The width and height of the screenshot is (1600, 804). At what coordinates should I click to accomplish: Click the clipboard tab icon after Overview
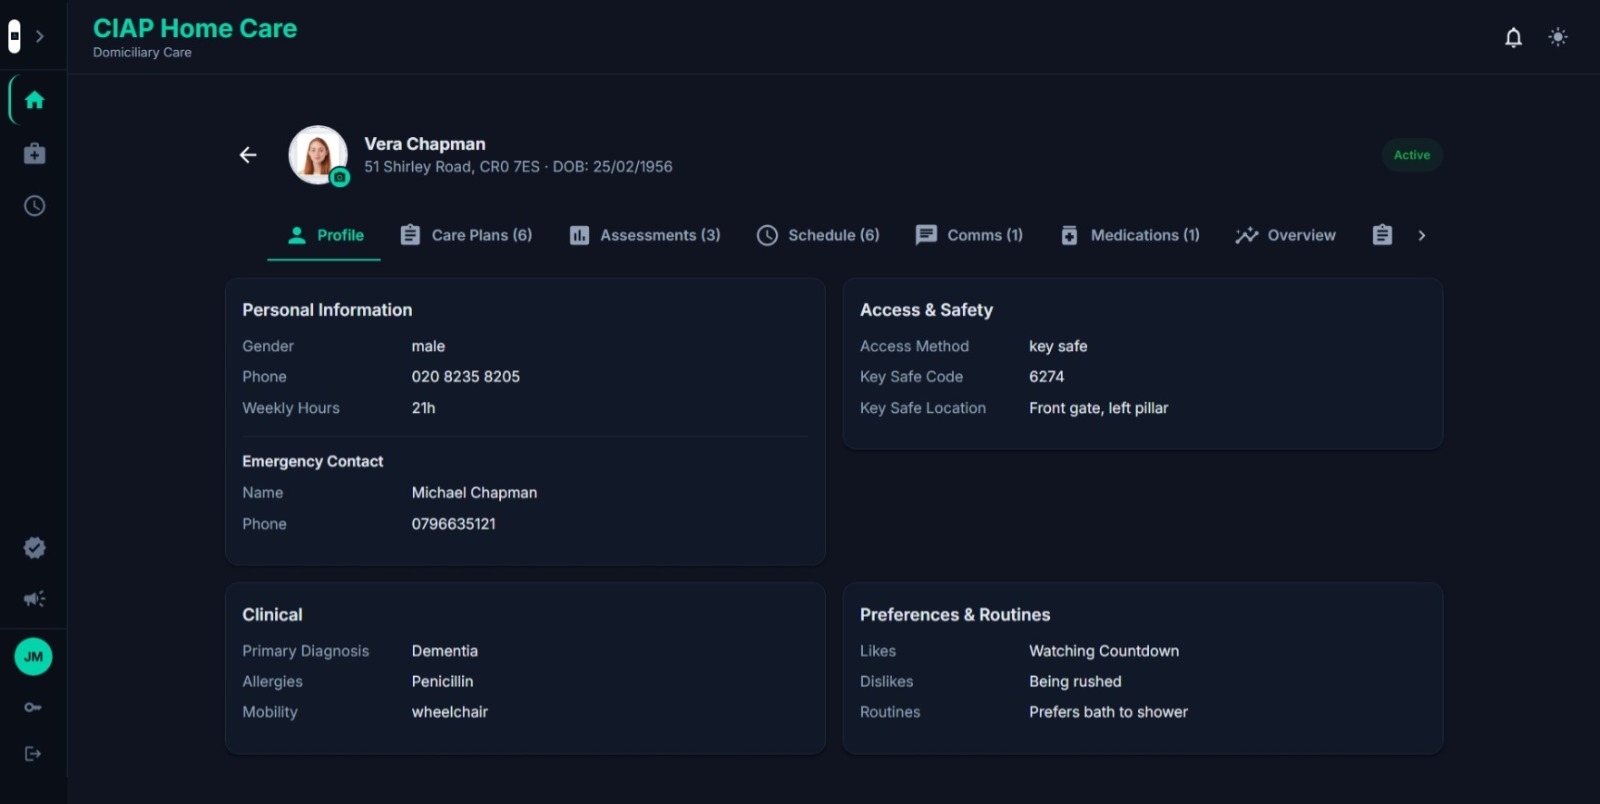1382,235
